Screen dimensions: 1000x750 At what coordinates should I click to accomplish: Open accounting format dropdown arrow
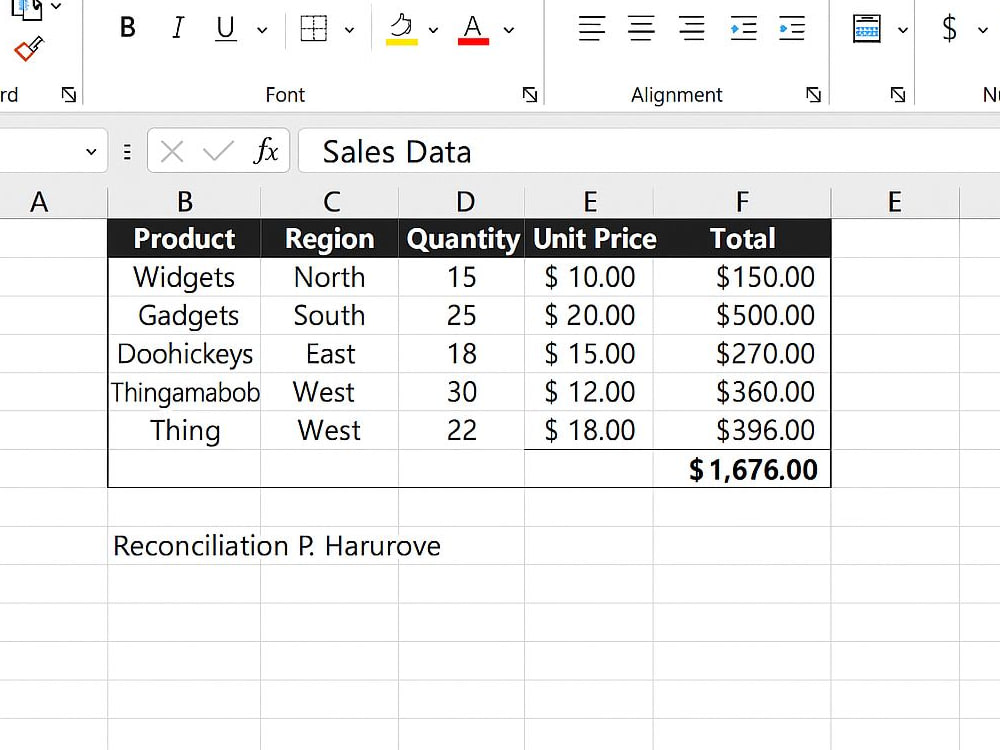coord(983,29)
